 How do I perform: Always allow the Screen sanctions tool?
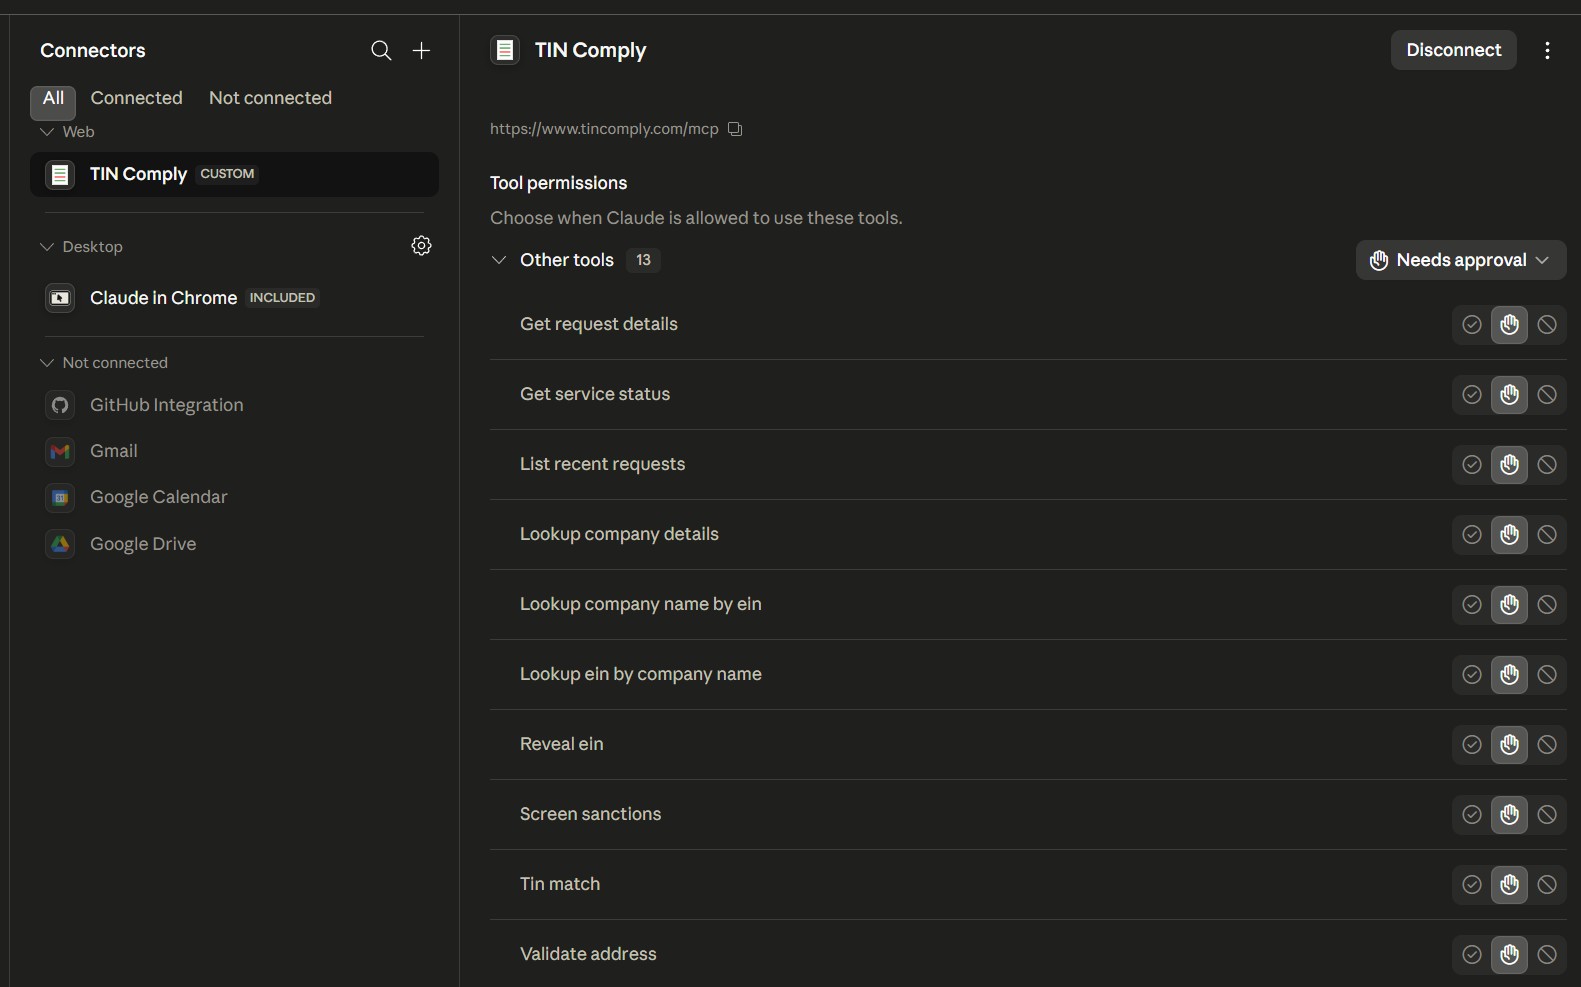point(1472,814)
